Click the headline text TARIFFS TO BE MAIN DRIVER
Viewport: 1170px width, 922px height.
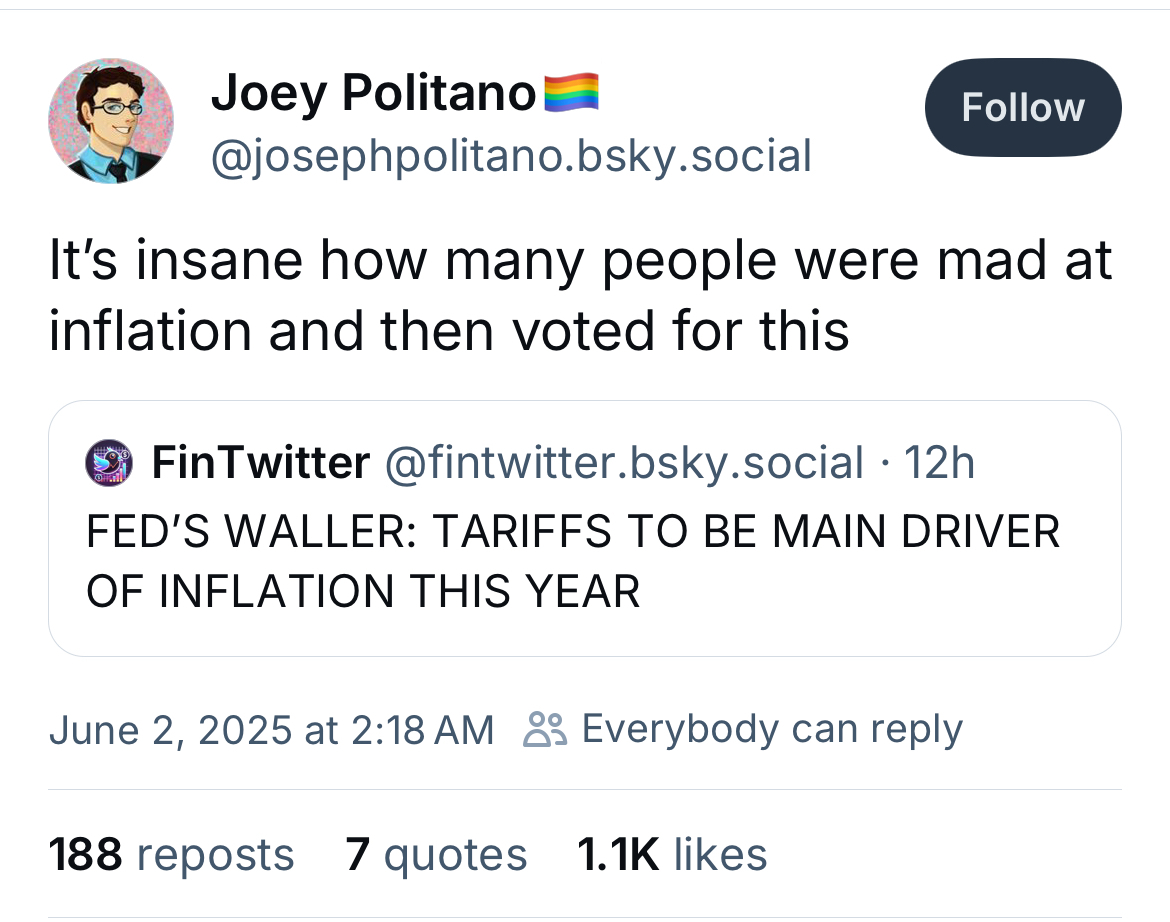(745, 531)
